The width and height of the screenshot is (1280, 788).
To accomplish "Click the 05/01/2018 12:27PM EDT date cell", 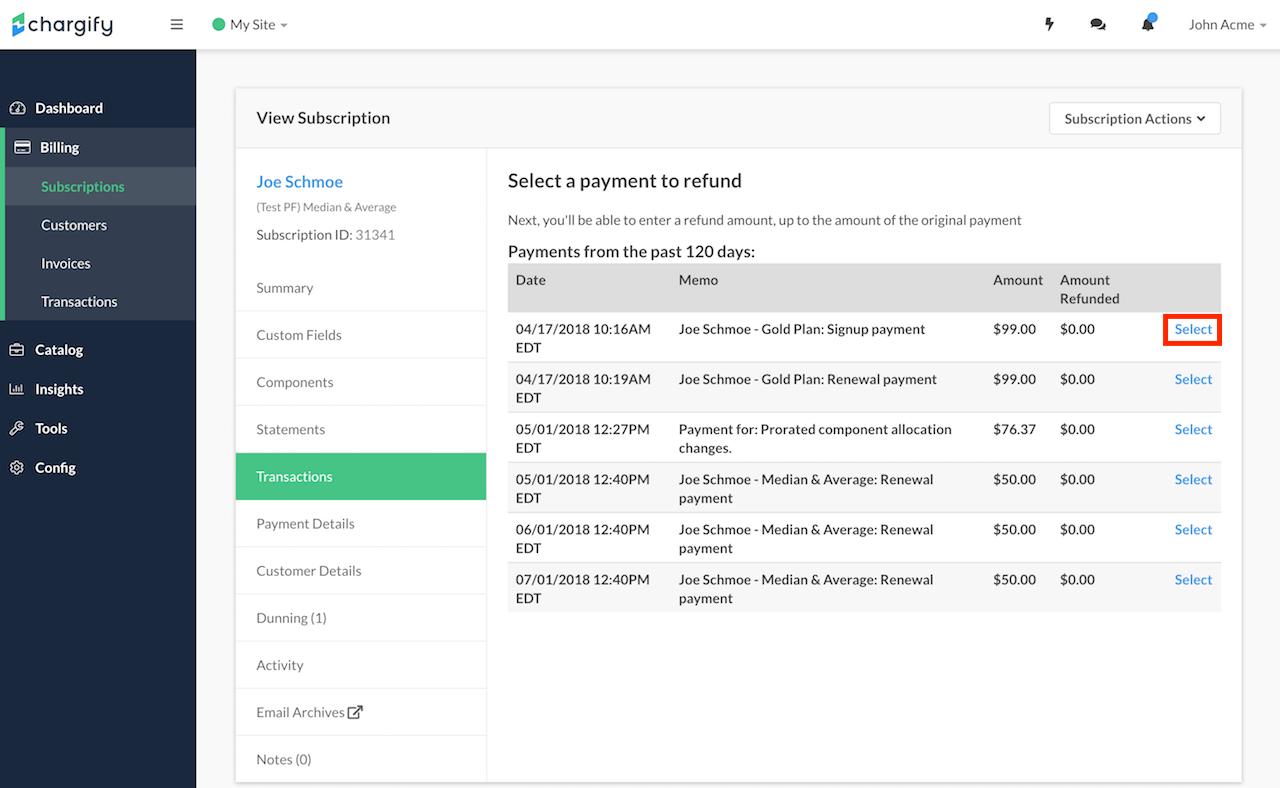I will click(583, 438).
